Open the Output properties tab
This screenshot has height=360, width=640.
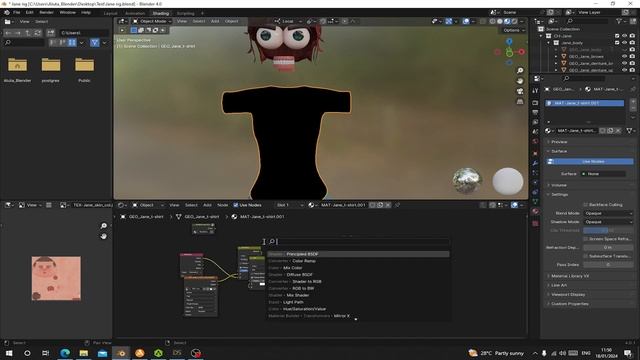point(535,112)
